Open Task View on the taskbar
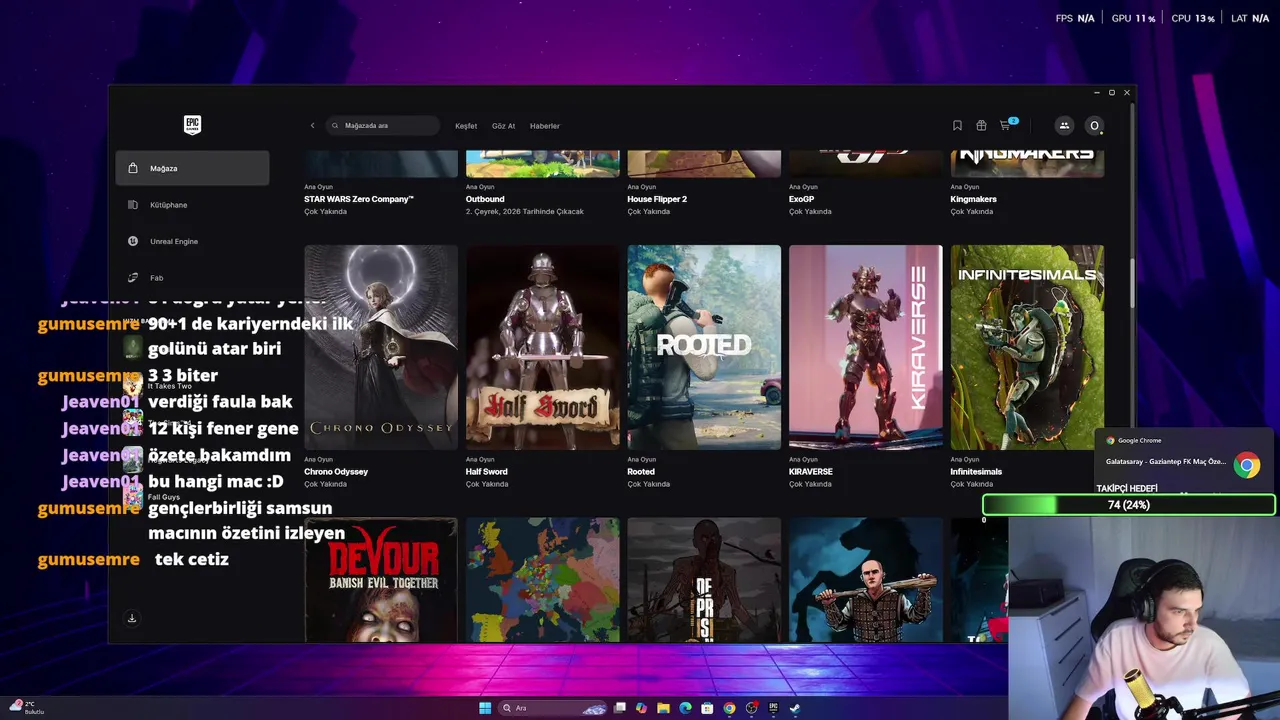Screen dimensions: 1280x720 (620, 708)
